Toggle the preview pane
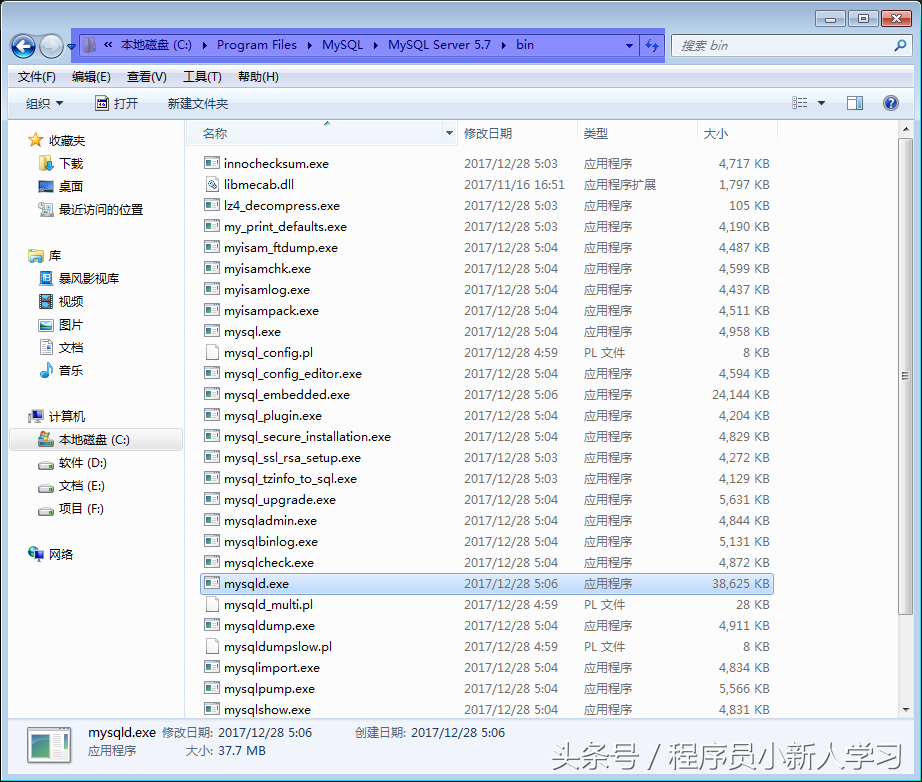The image size is (922, 782). pyautogui.click(x=854, y=102)
